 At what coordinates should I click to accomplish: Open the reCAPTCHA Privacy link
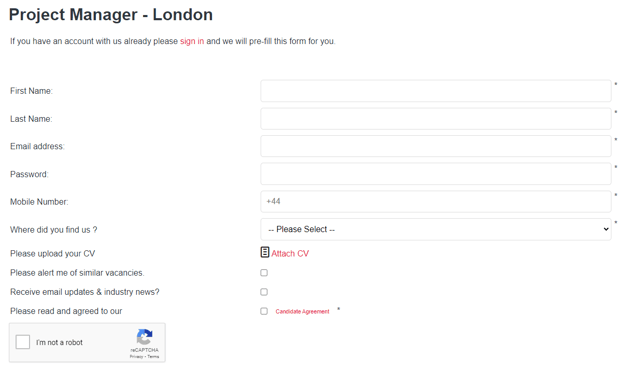coord(136,356)
